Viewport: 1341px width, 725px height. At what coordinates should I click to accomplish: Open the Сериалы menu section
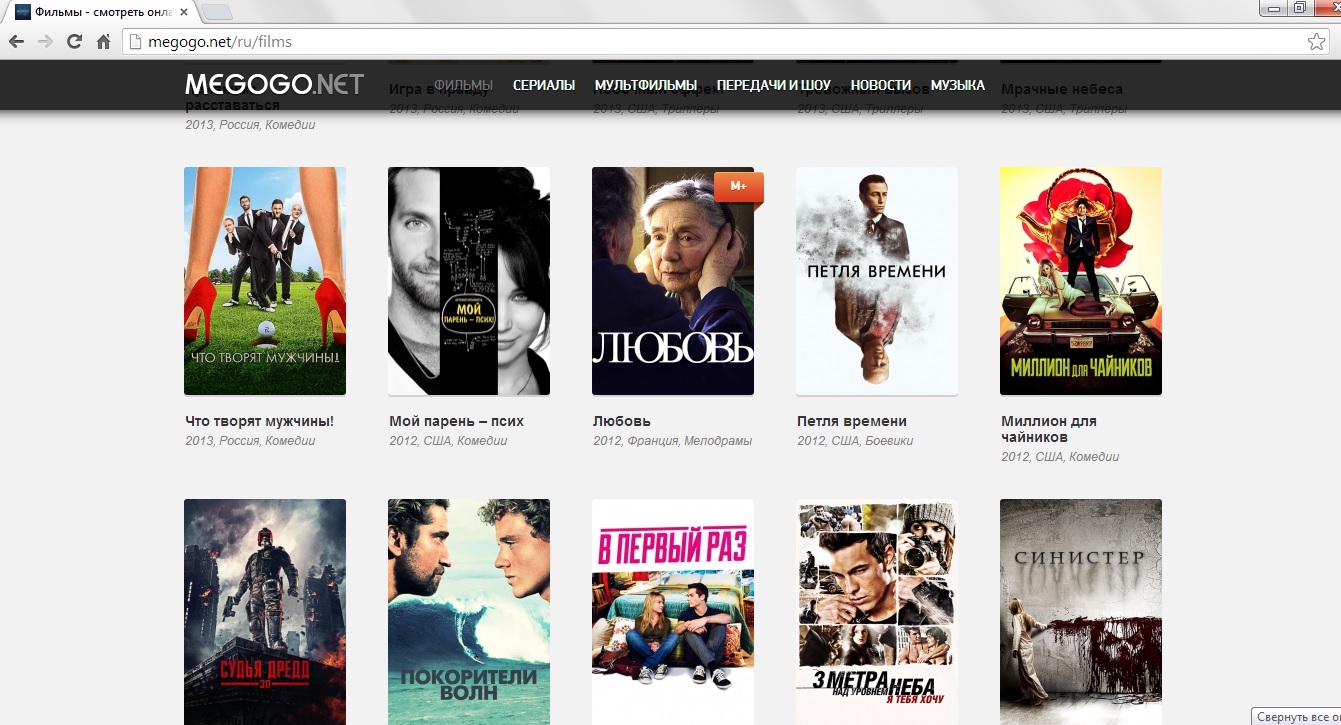click(544, 85)
